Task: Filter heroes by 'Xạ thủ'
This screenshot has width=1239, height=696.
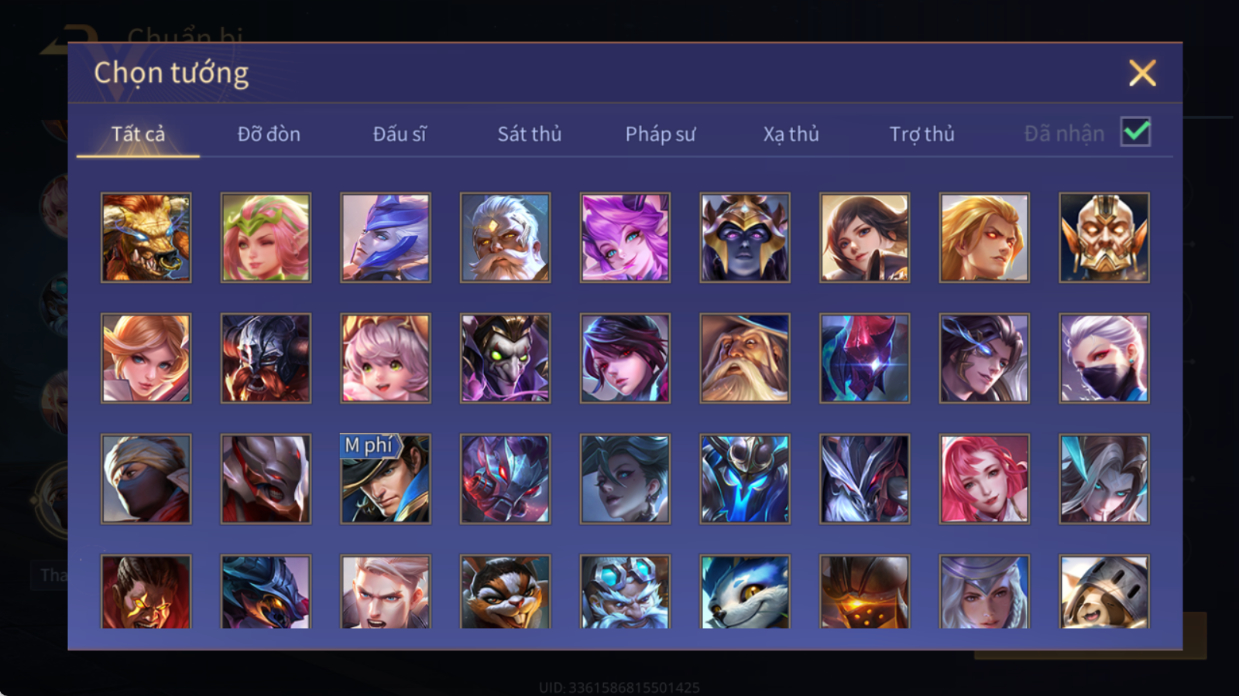Action: point(791,134)
